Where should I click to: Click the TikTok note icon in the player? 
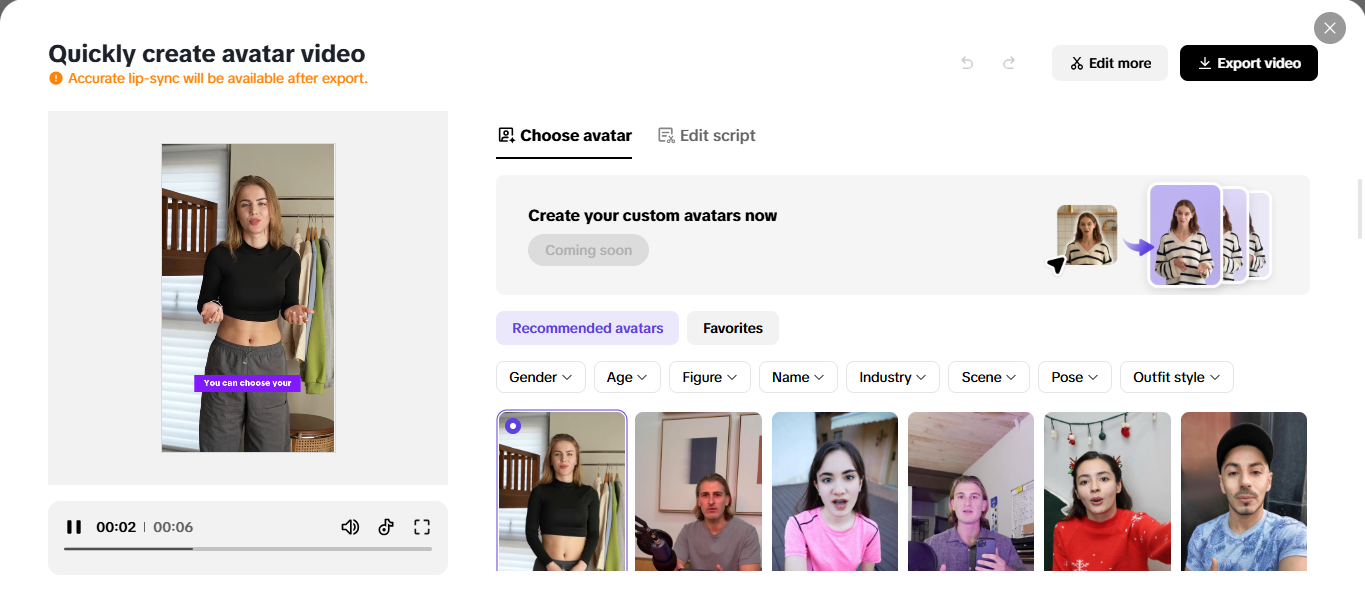(x=386, y=526)
